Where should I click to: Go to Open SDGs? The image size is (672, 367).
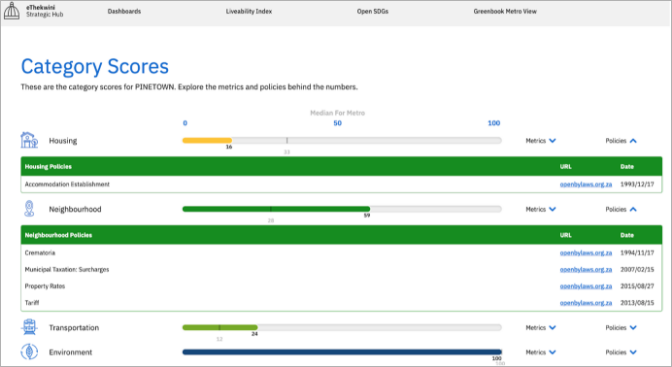click(372, 11)
